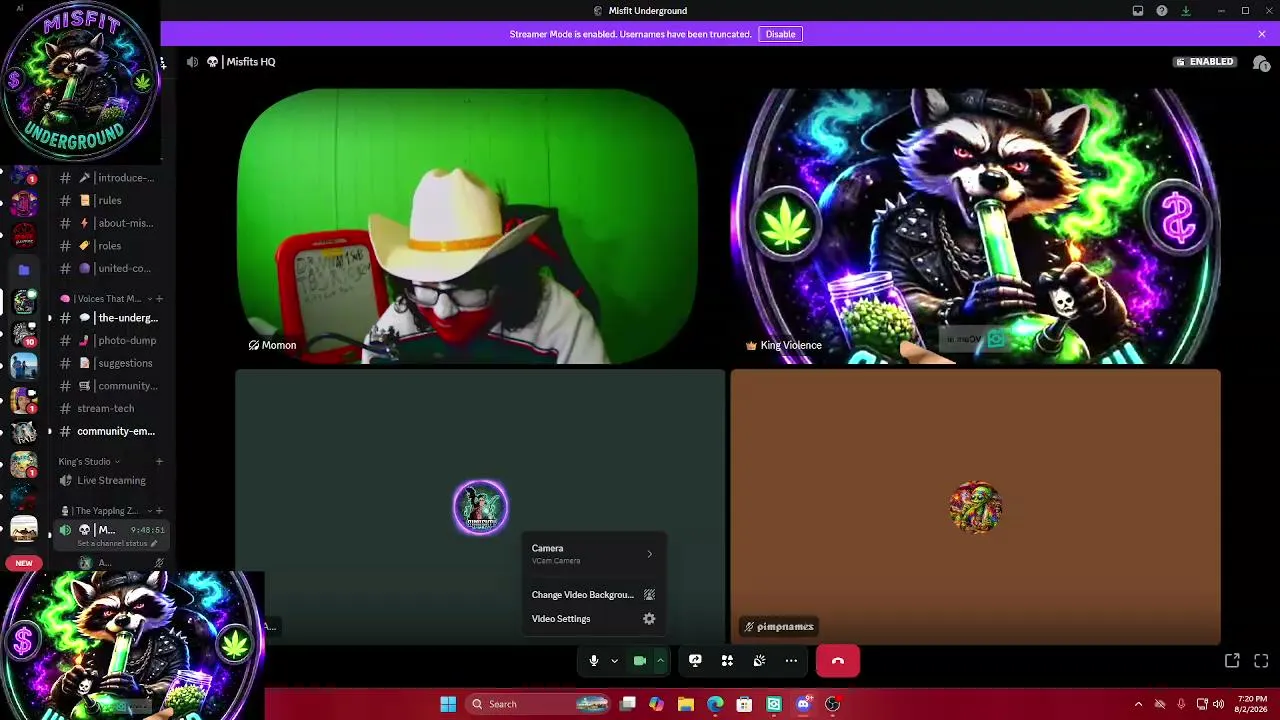Viewport: 1280px width, 720px height.
Task: Open the microphone options dropdown arrow
Action: click(x=614, y=661)
